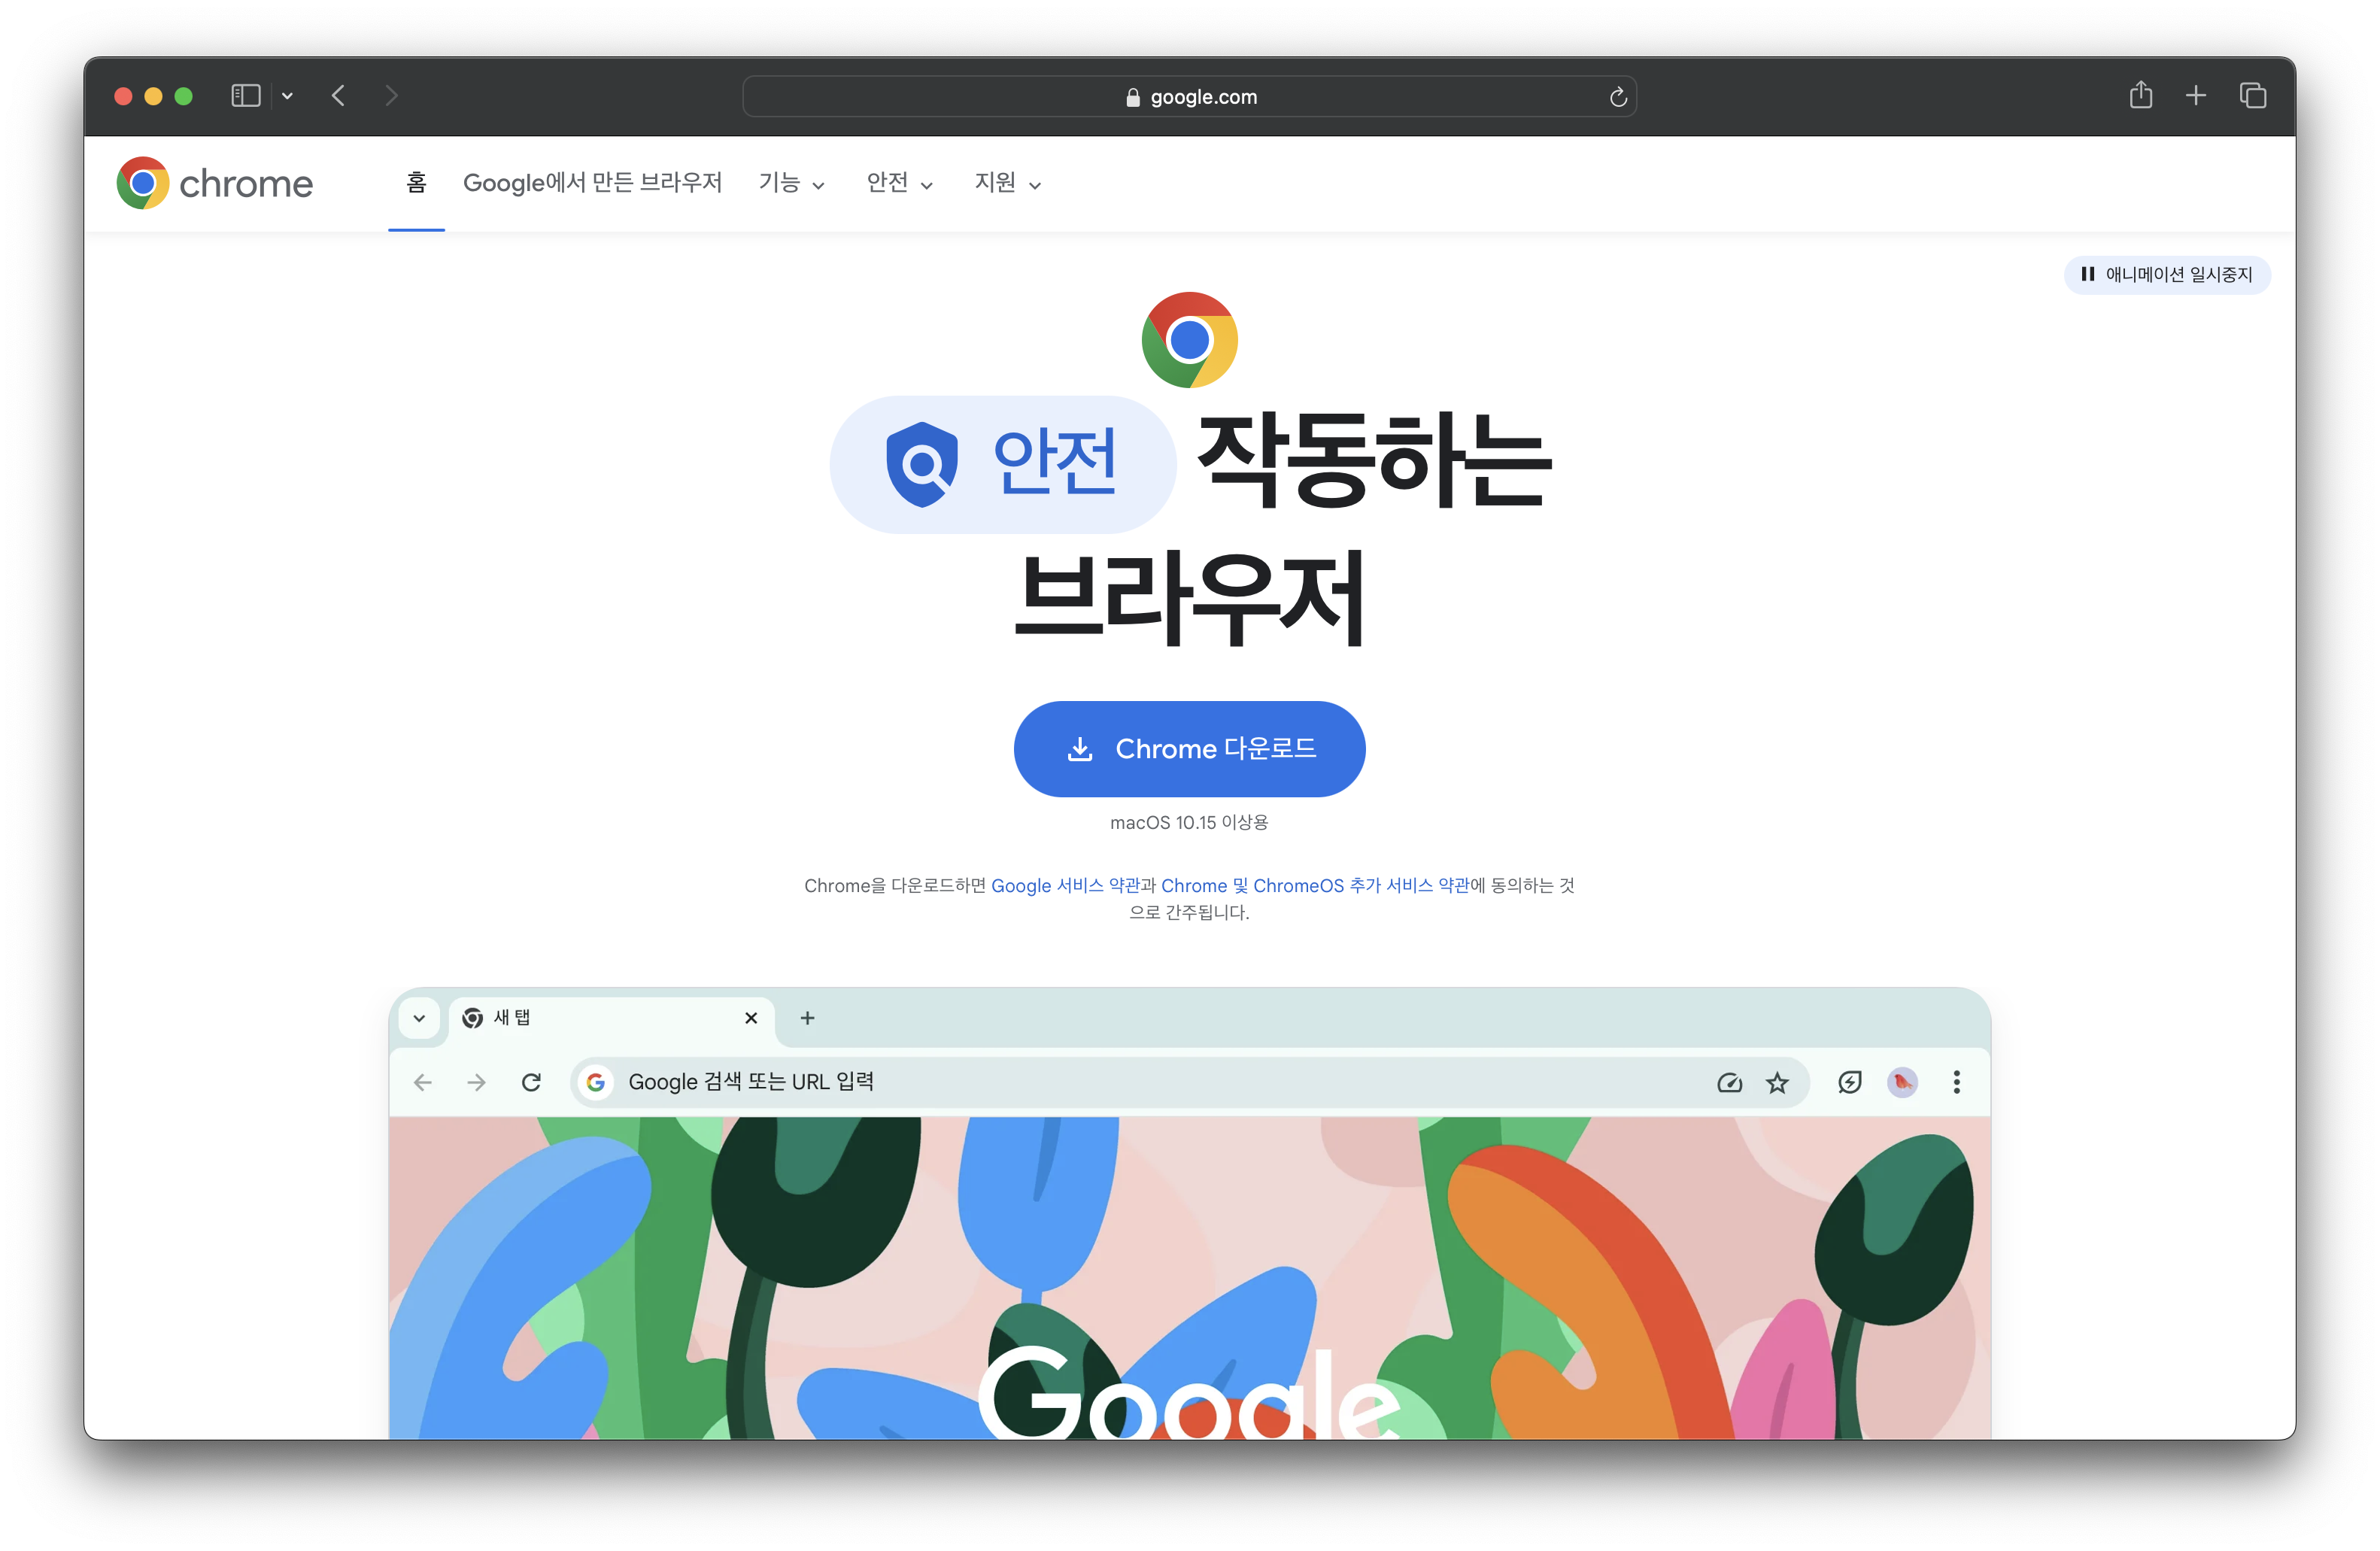Open tab search chevron in mock browser
2380x1551 pixels.
[419, 1018]
